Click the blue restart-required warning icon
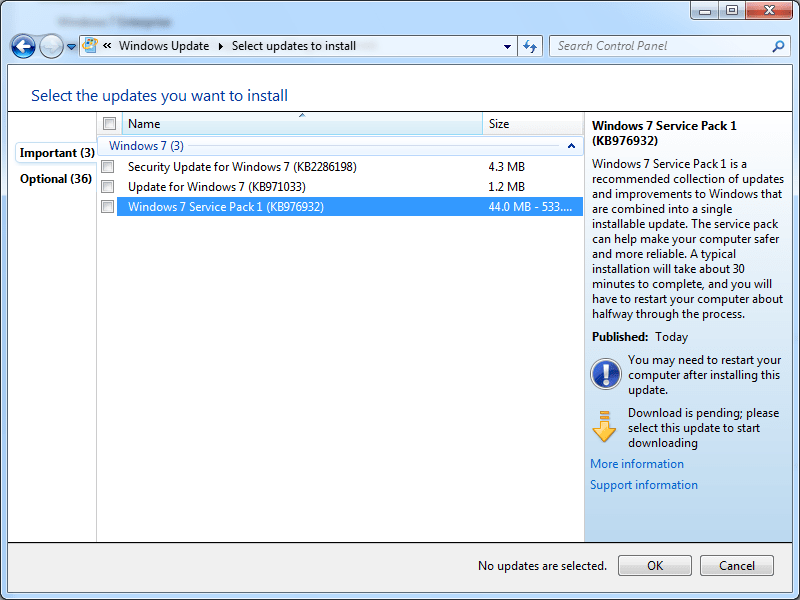800x600 pixels. (606, 375)
